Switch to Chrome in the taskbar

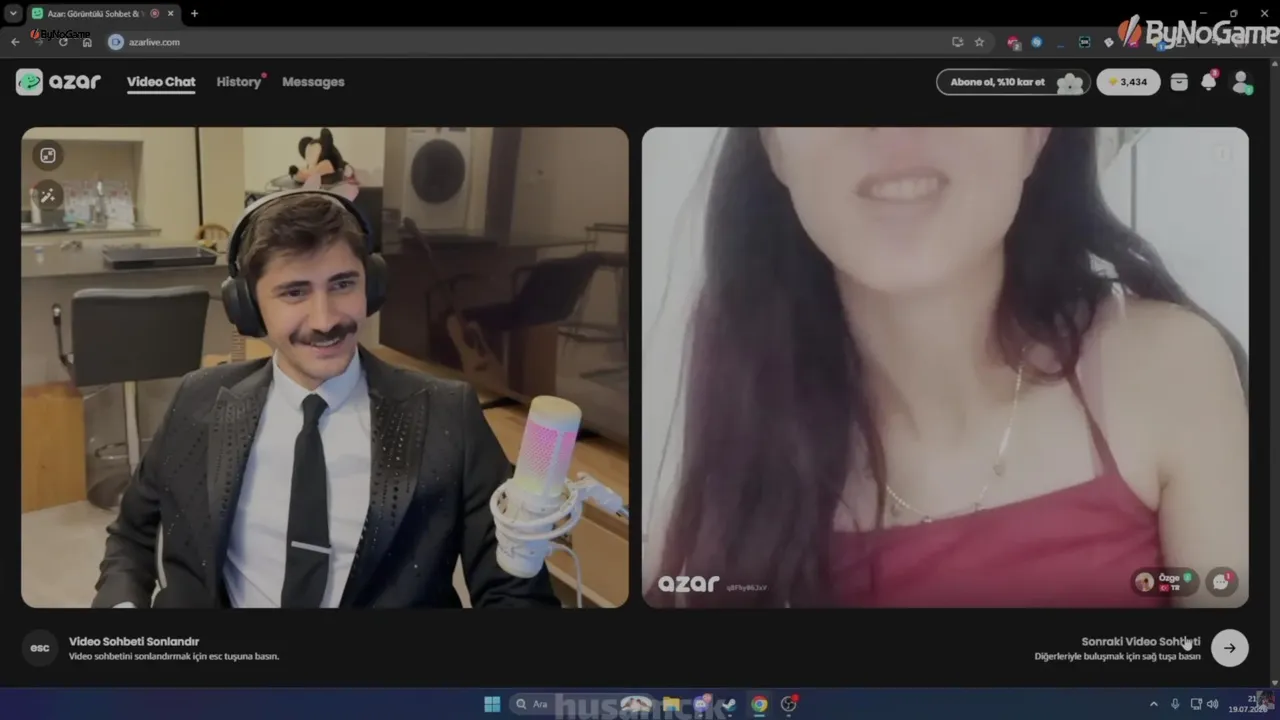tap(759, 704)
